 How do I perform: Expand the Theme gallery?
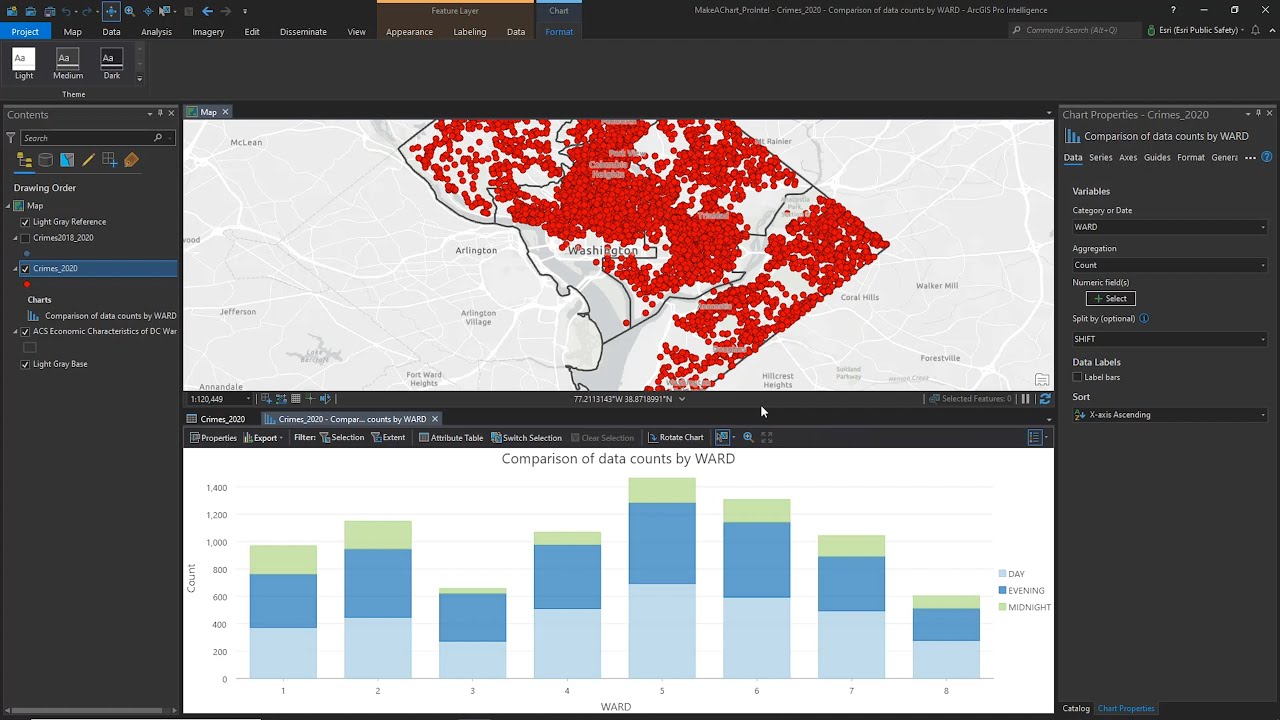[139, 78]
